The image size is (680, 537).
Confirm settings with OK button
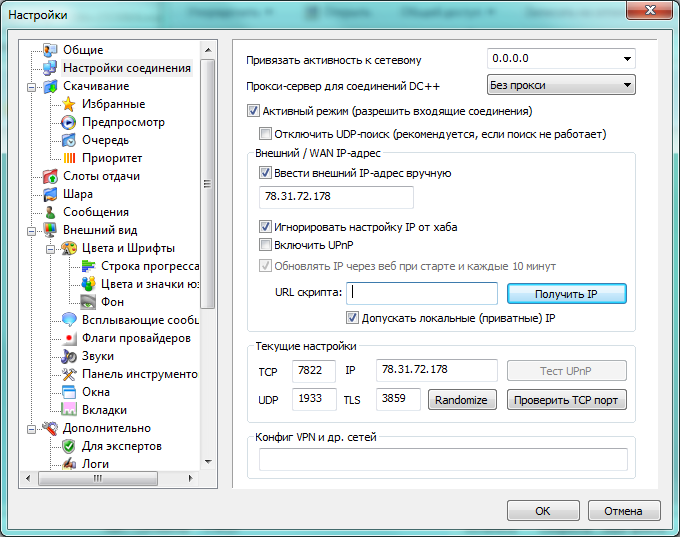point(543,511)
